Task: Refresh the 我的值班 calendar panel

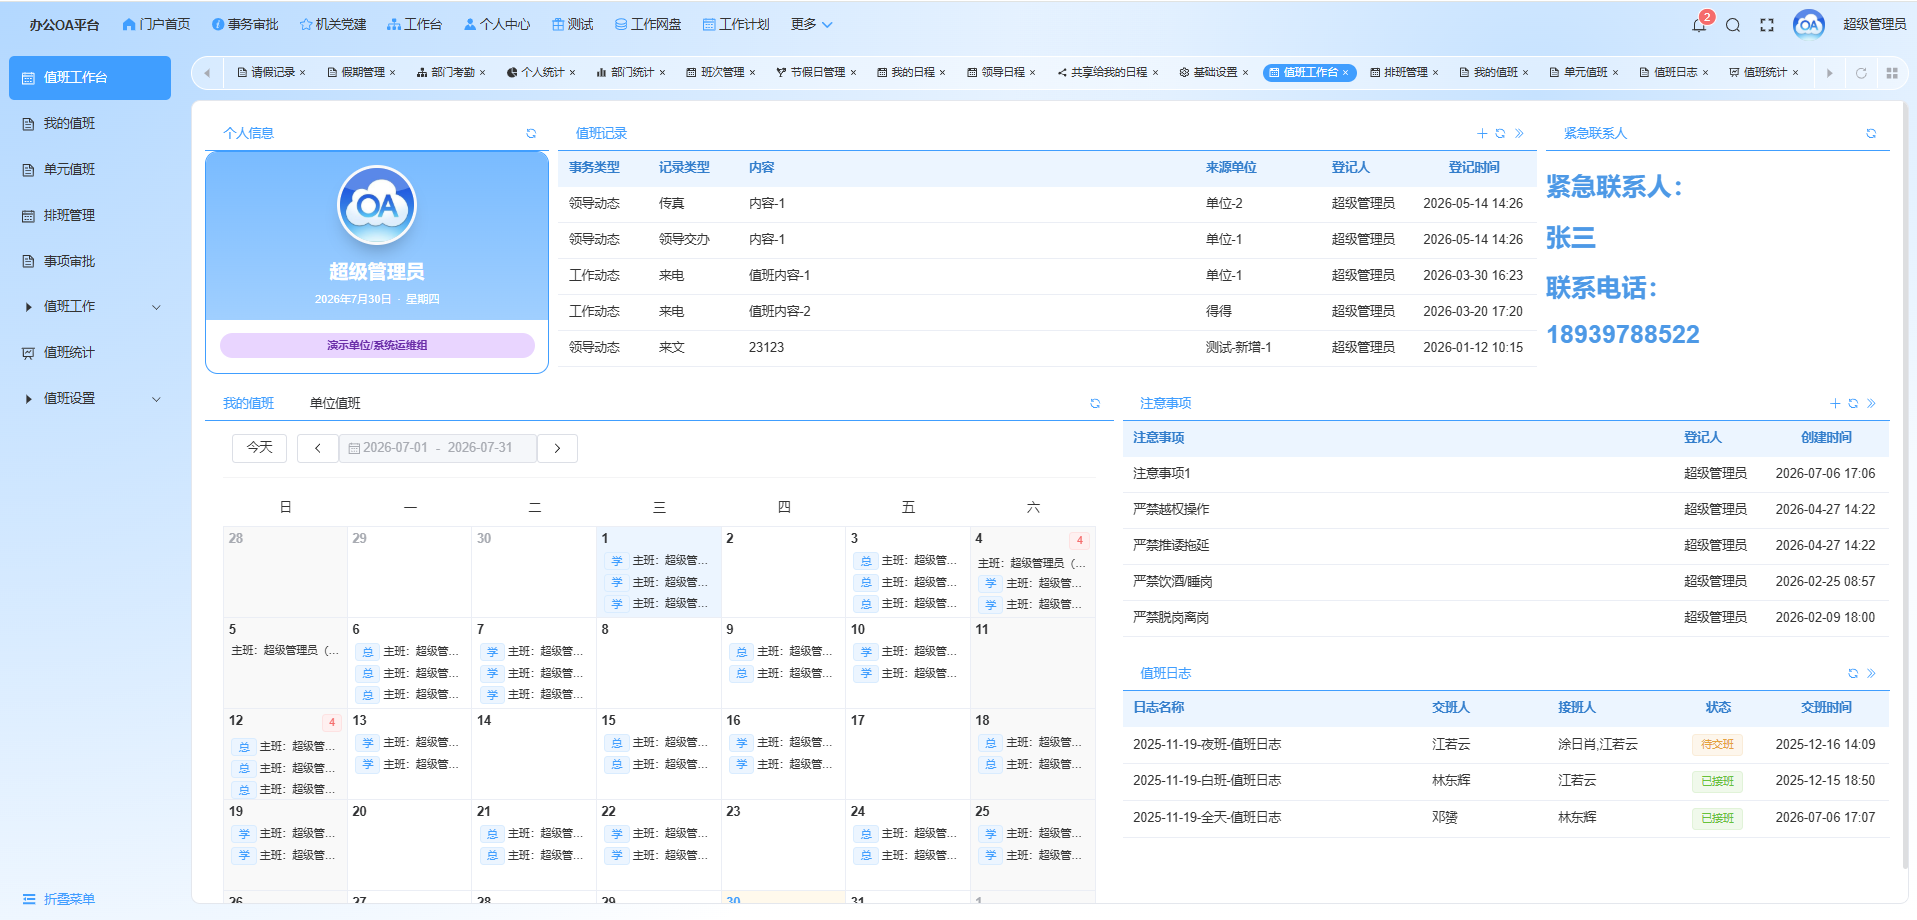Action: [x=1095, y=403]
